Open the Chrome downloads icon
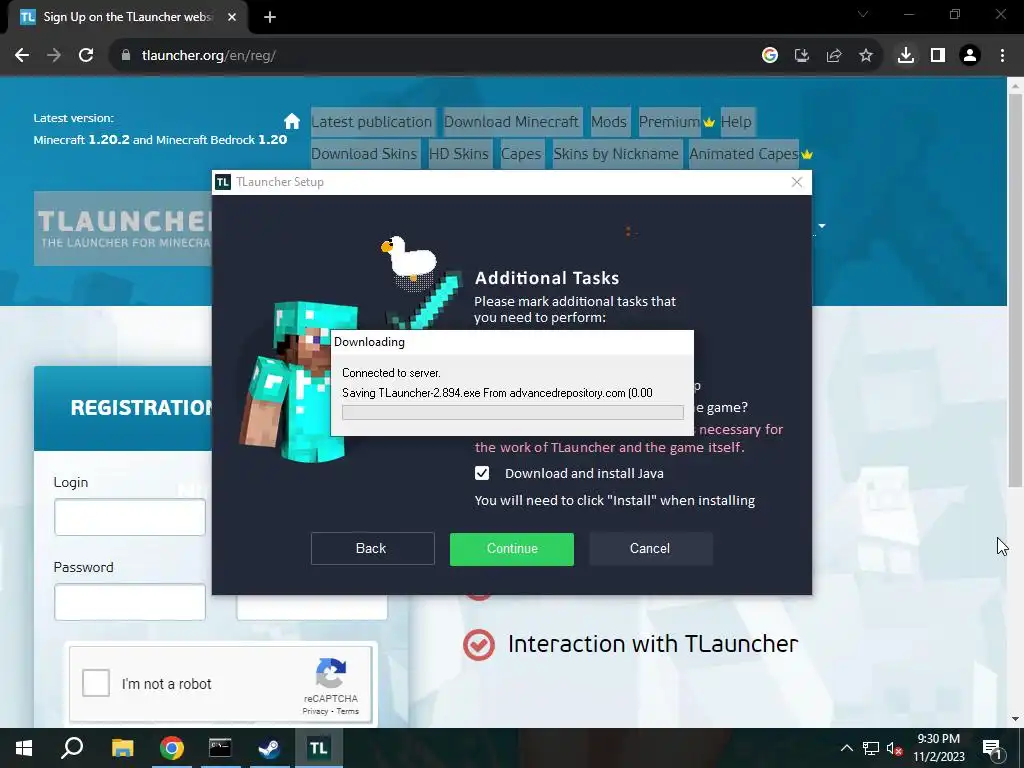 (x=905, y=56)
